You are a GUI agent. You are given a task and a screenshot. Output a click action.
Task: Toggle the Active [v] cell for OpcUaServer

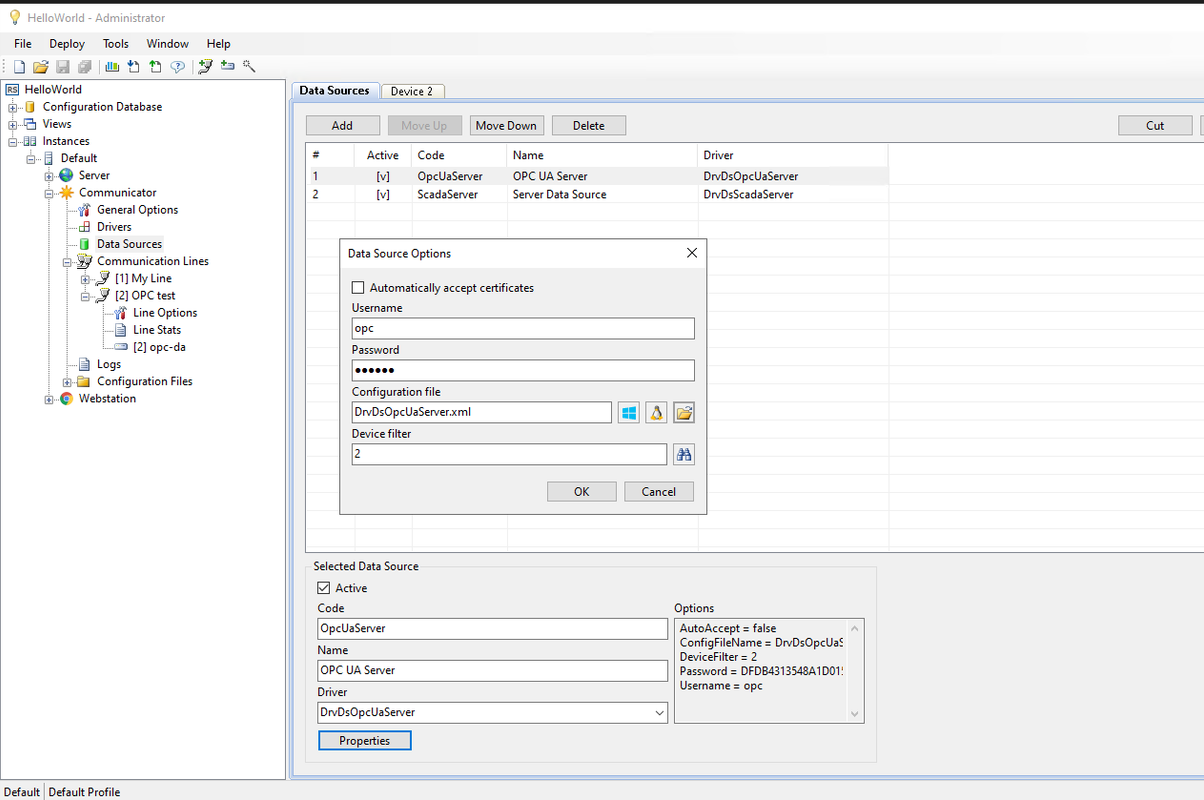tap(383, 176)
